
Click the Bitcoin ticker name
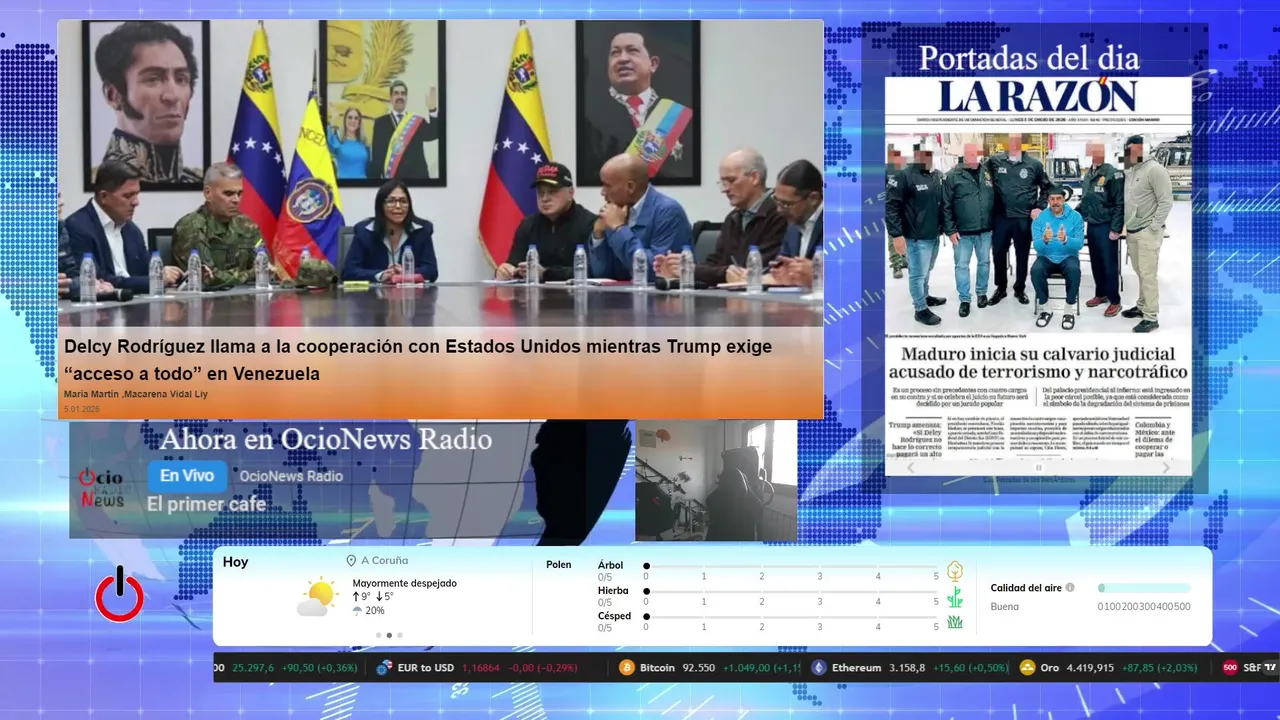coord(658,668)
